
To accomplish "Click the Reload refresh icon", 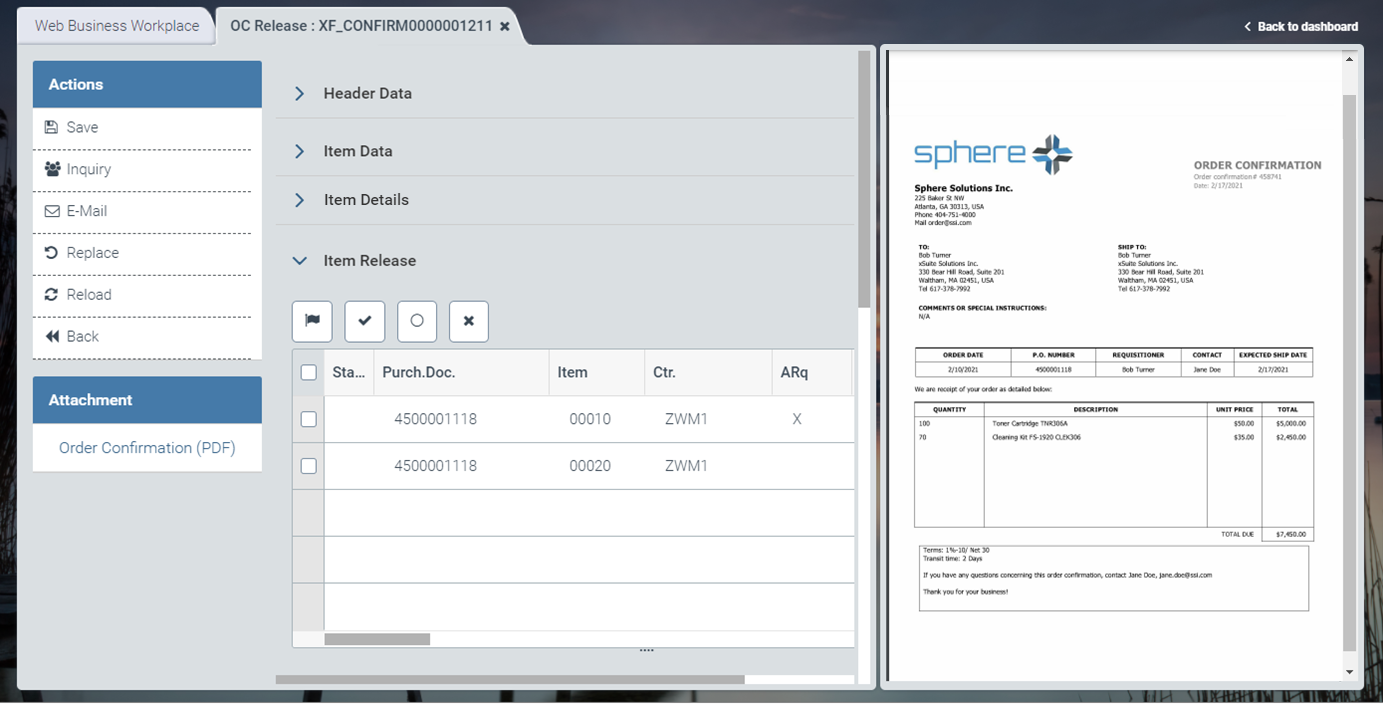I will [52, 295].
